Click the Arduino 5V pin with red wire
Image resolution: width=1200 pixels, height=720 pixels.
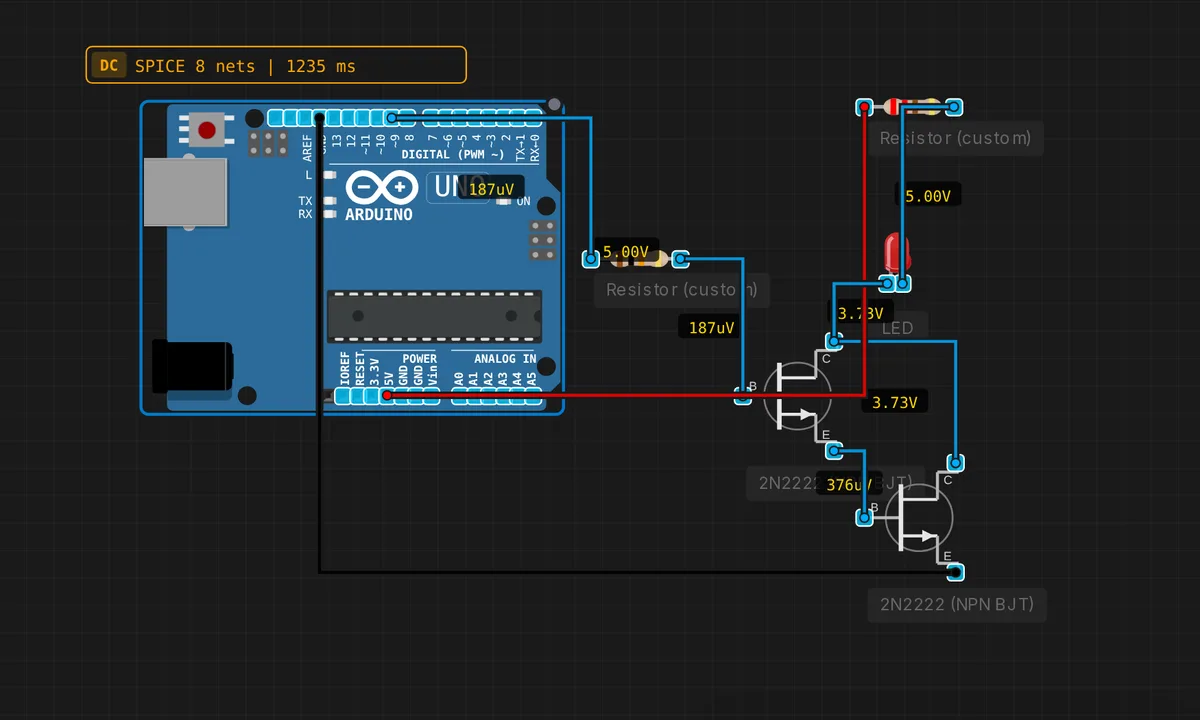[x=387, y=396]
